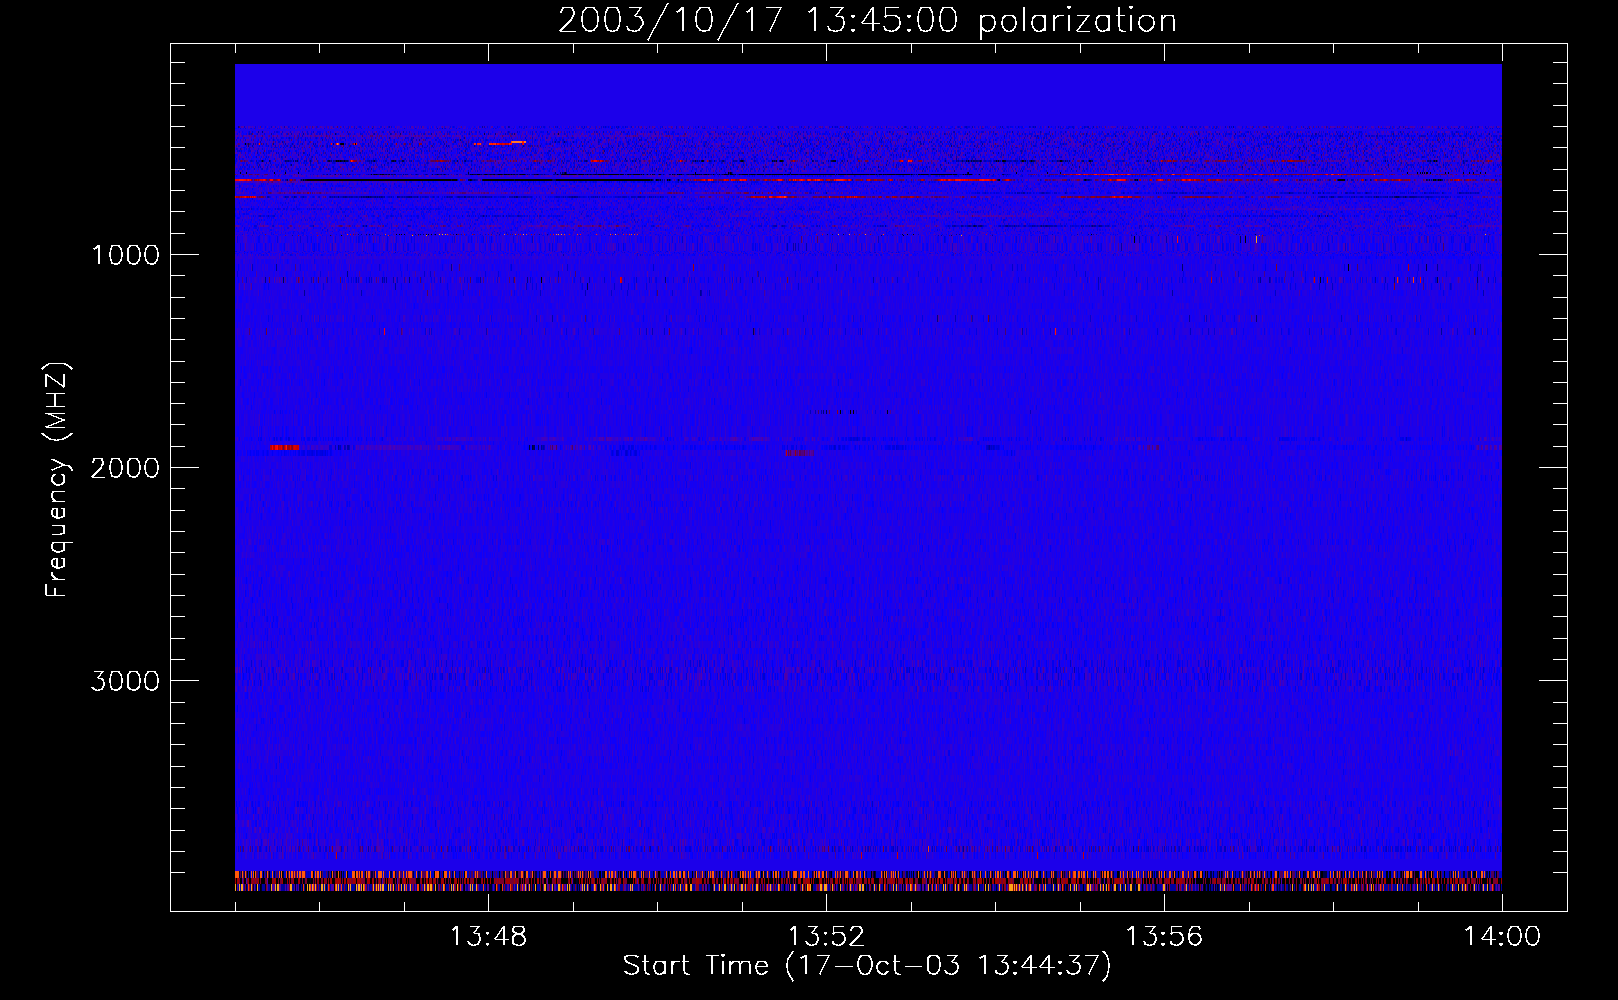Viewport: 1618px width, 1000px height.
Task: Select the 3000 frequency axis label
Action: tap(125, 681)
